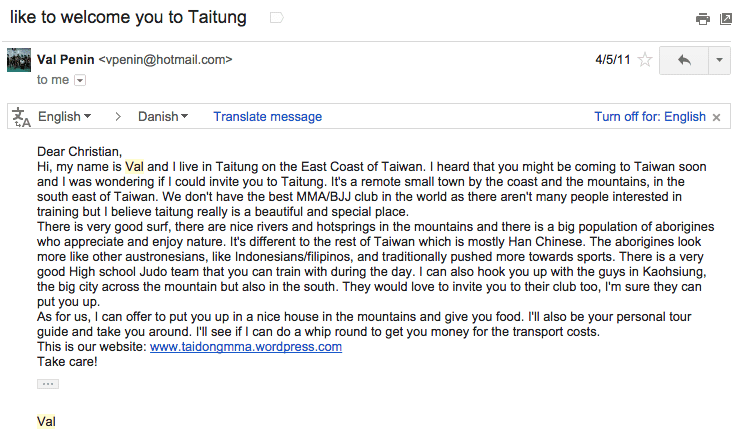Click the email subject line text
This screenshot has height=444, width=749.
(x=128, y=17)
